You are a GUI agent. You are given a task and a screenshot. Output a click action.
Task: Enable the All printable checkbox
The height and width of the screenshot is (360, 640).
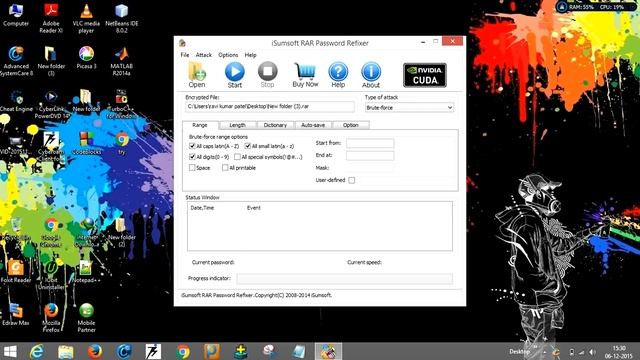pyautogui.click(x=225, y=168)
